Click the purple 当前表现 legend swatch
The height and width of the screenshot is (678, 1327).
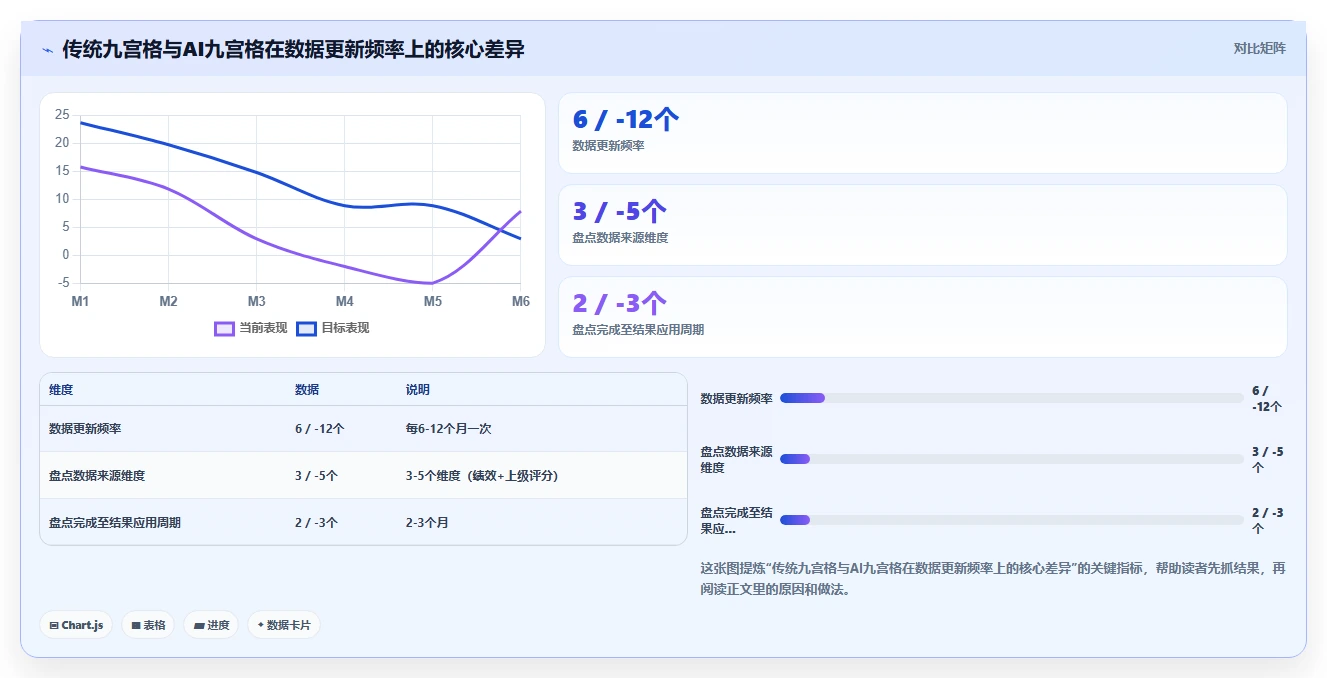pyautogui.click(x=225, y=328)
